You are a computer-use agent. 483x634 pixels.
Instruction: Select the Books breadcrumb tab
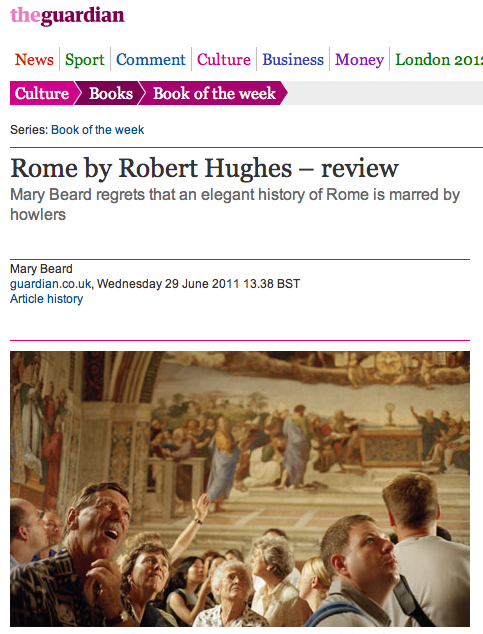pyautogui.click(x=111, y=93)
